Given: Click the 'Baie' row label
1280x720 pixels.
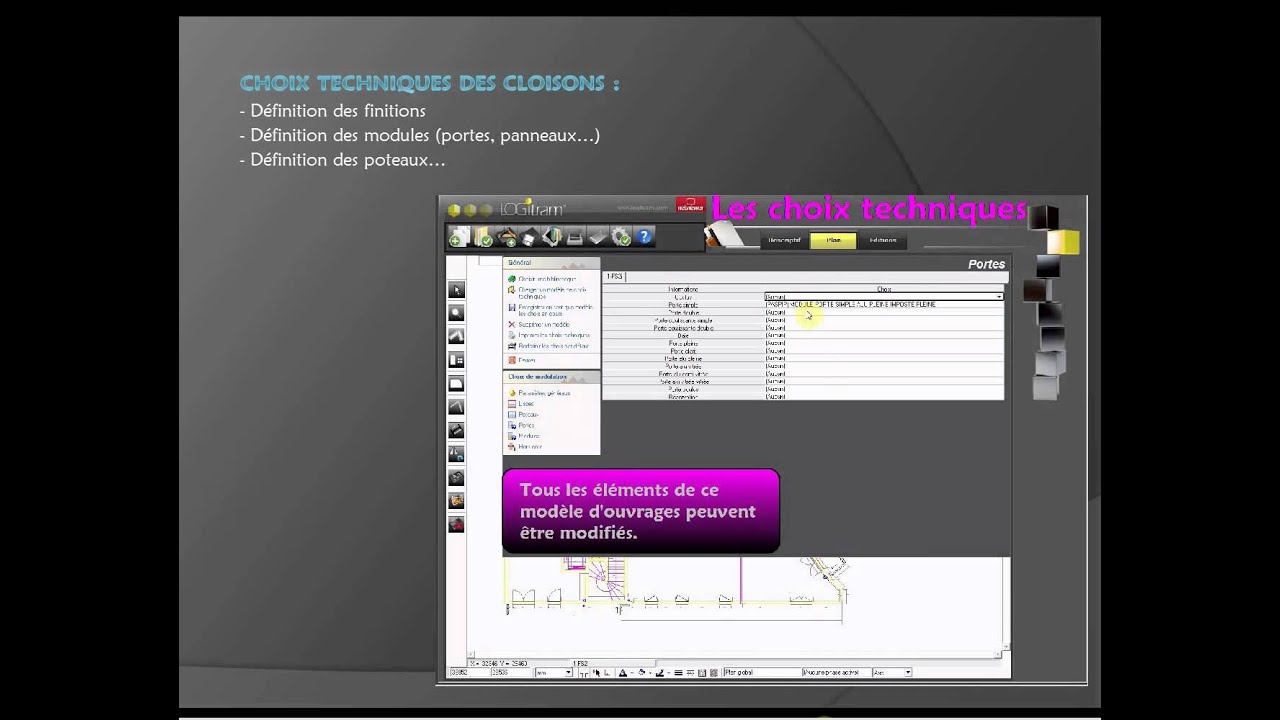Looking at the screenshot, I should (683, 336).
